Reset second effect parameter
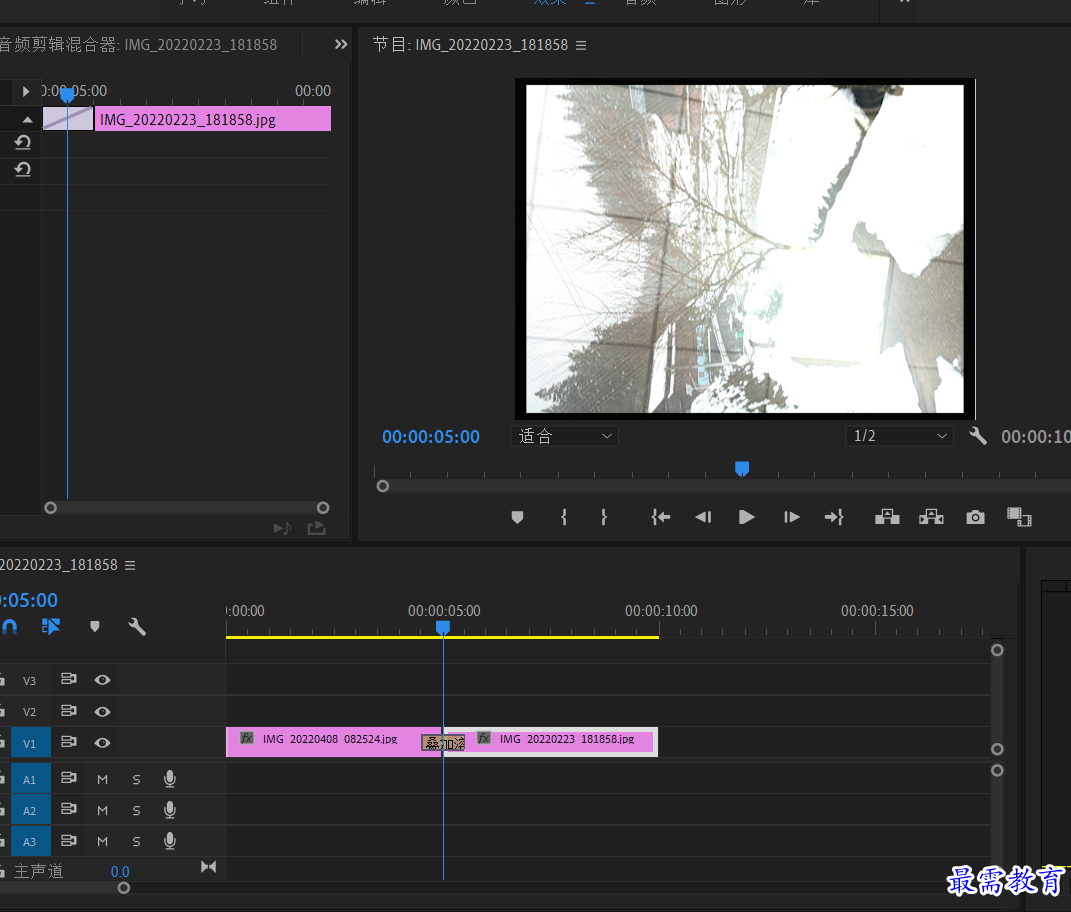Screen dimensions: 1071x912 pyautogui.click(x=23, y=169)
